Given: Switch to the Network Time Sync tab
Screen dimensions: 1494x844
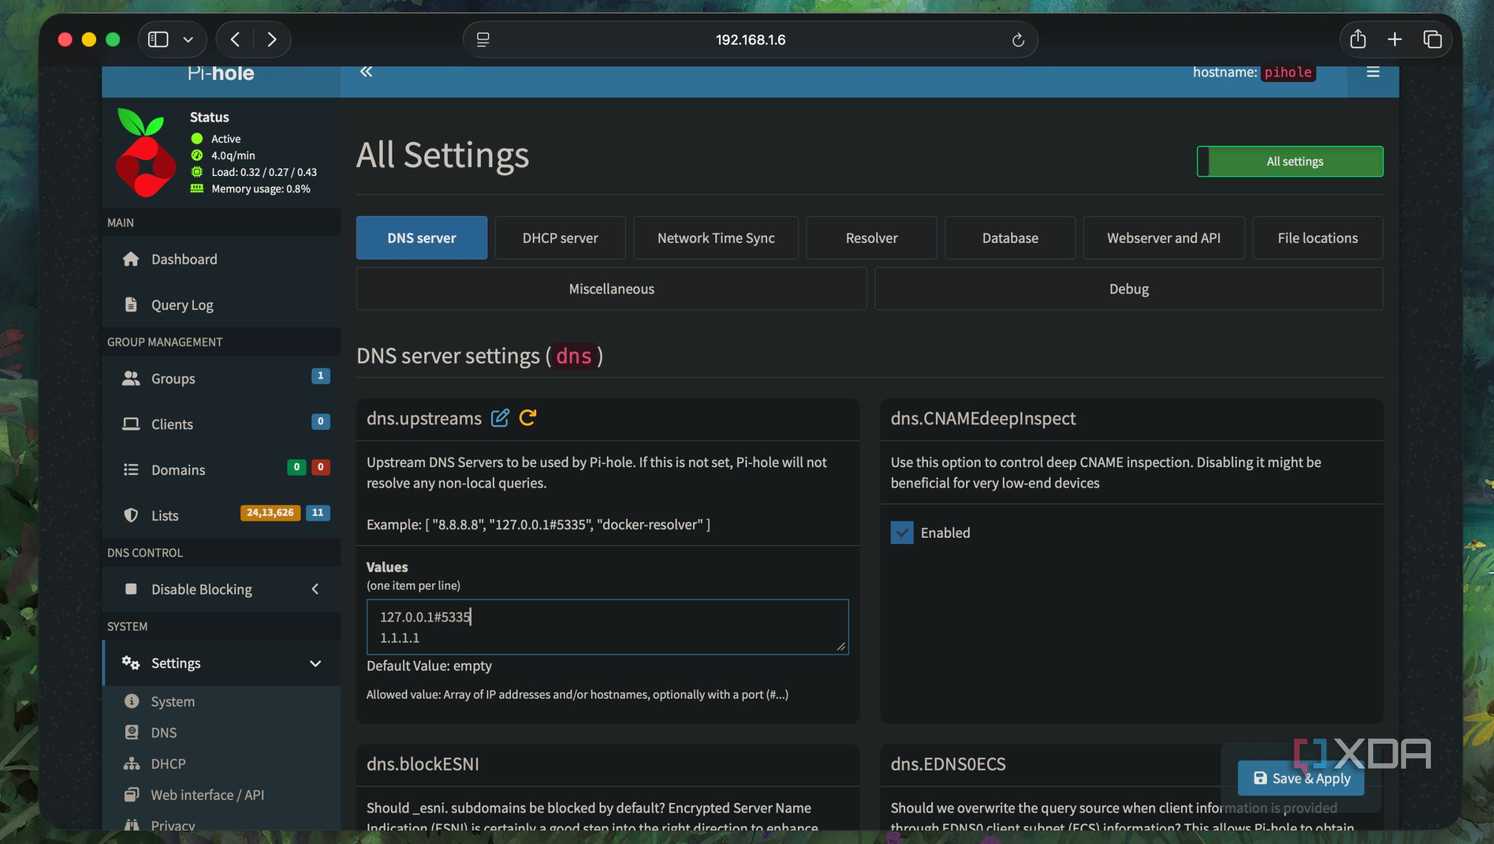Looking at the screenshot, I should pyautogui.click(x=716, y=238).
